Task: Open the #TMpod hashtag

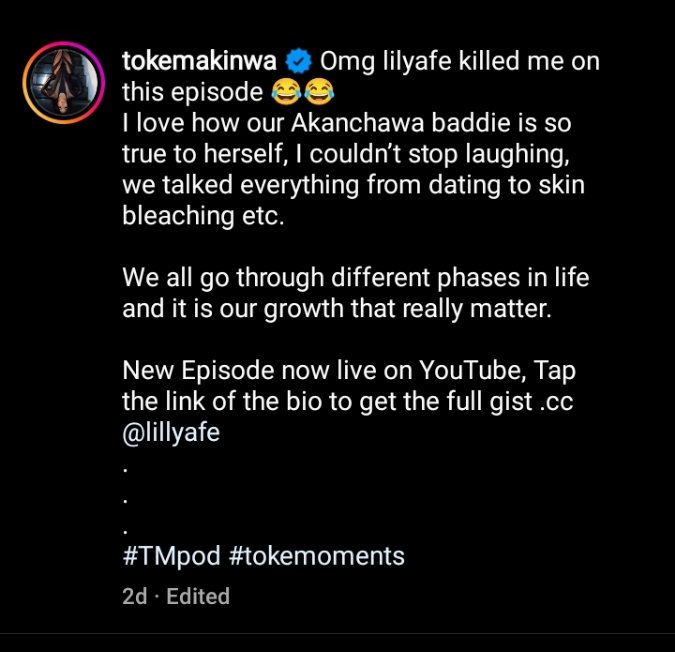Action: click(x=171, y=556)
